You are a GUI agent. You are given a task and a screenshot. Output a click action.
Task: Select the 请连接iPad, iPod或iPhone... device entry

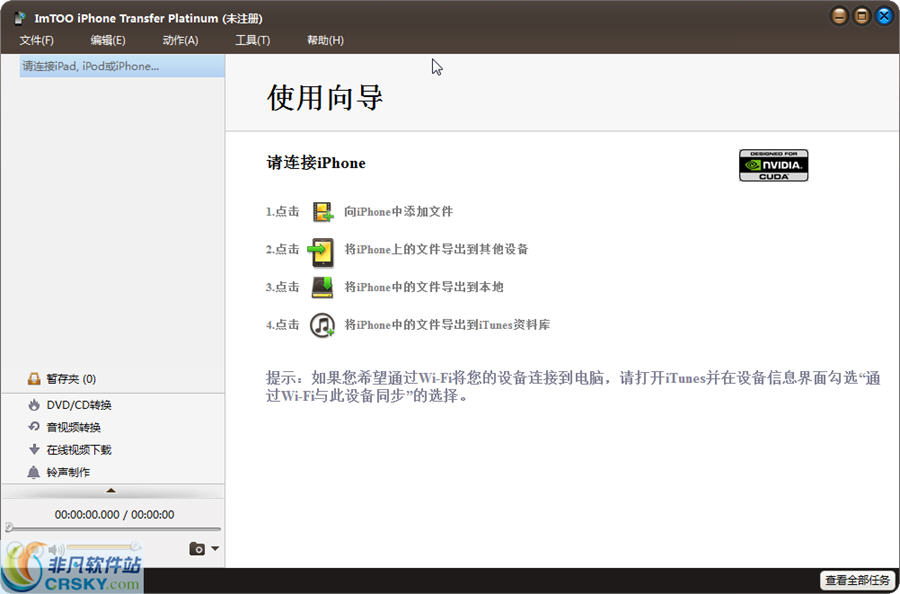pyautogui.click(x=122, y=66)
